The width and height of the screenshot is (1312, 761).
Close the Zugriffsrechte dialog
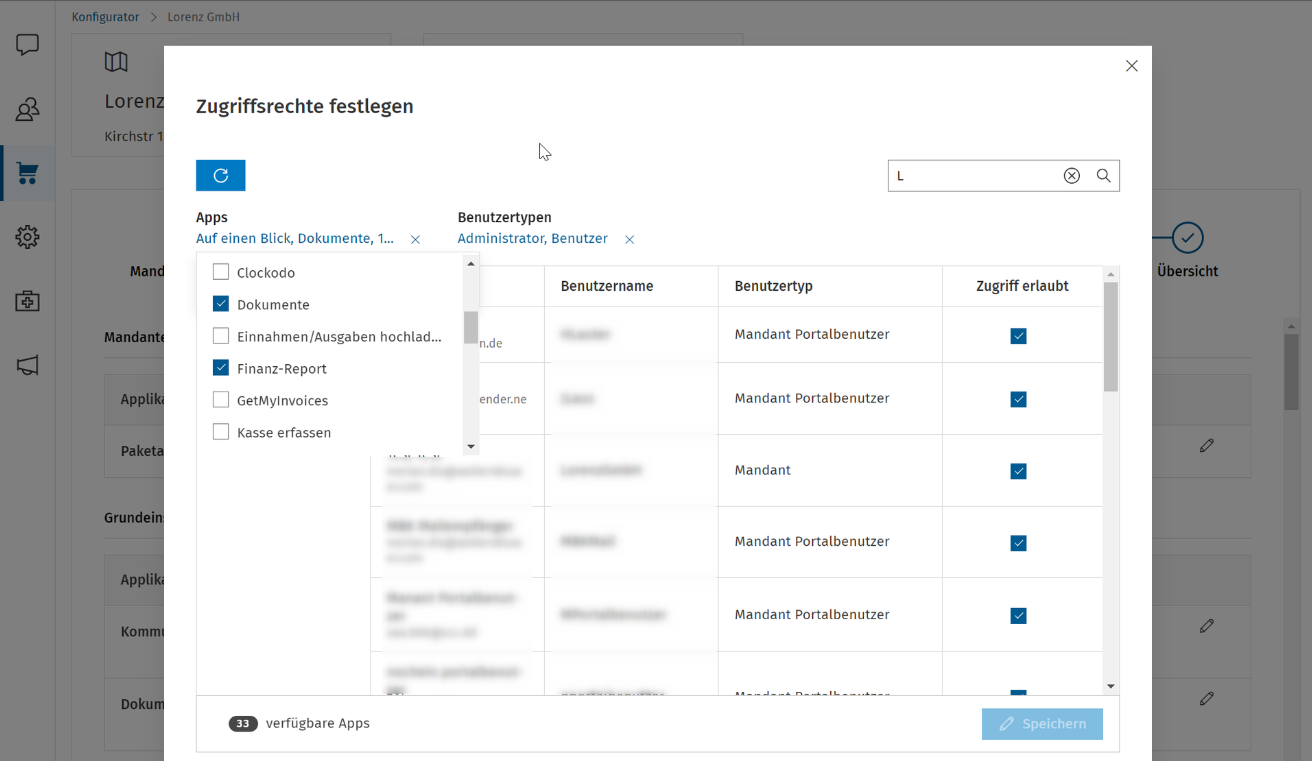[x=1132, y=66]
